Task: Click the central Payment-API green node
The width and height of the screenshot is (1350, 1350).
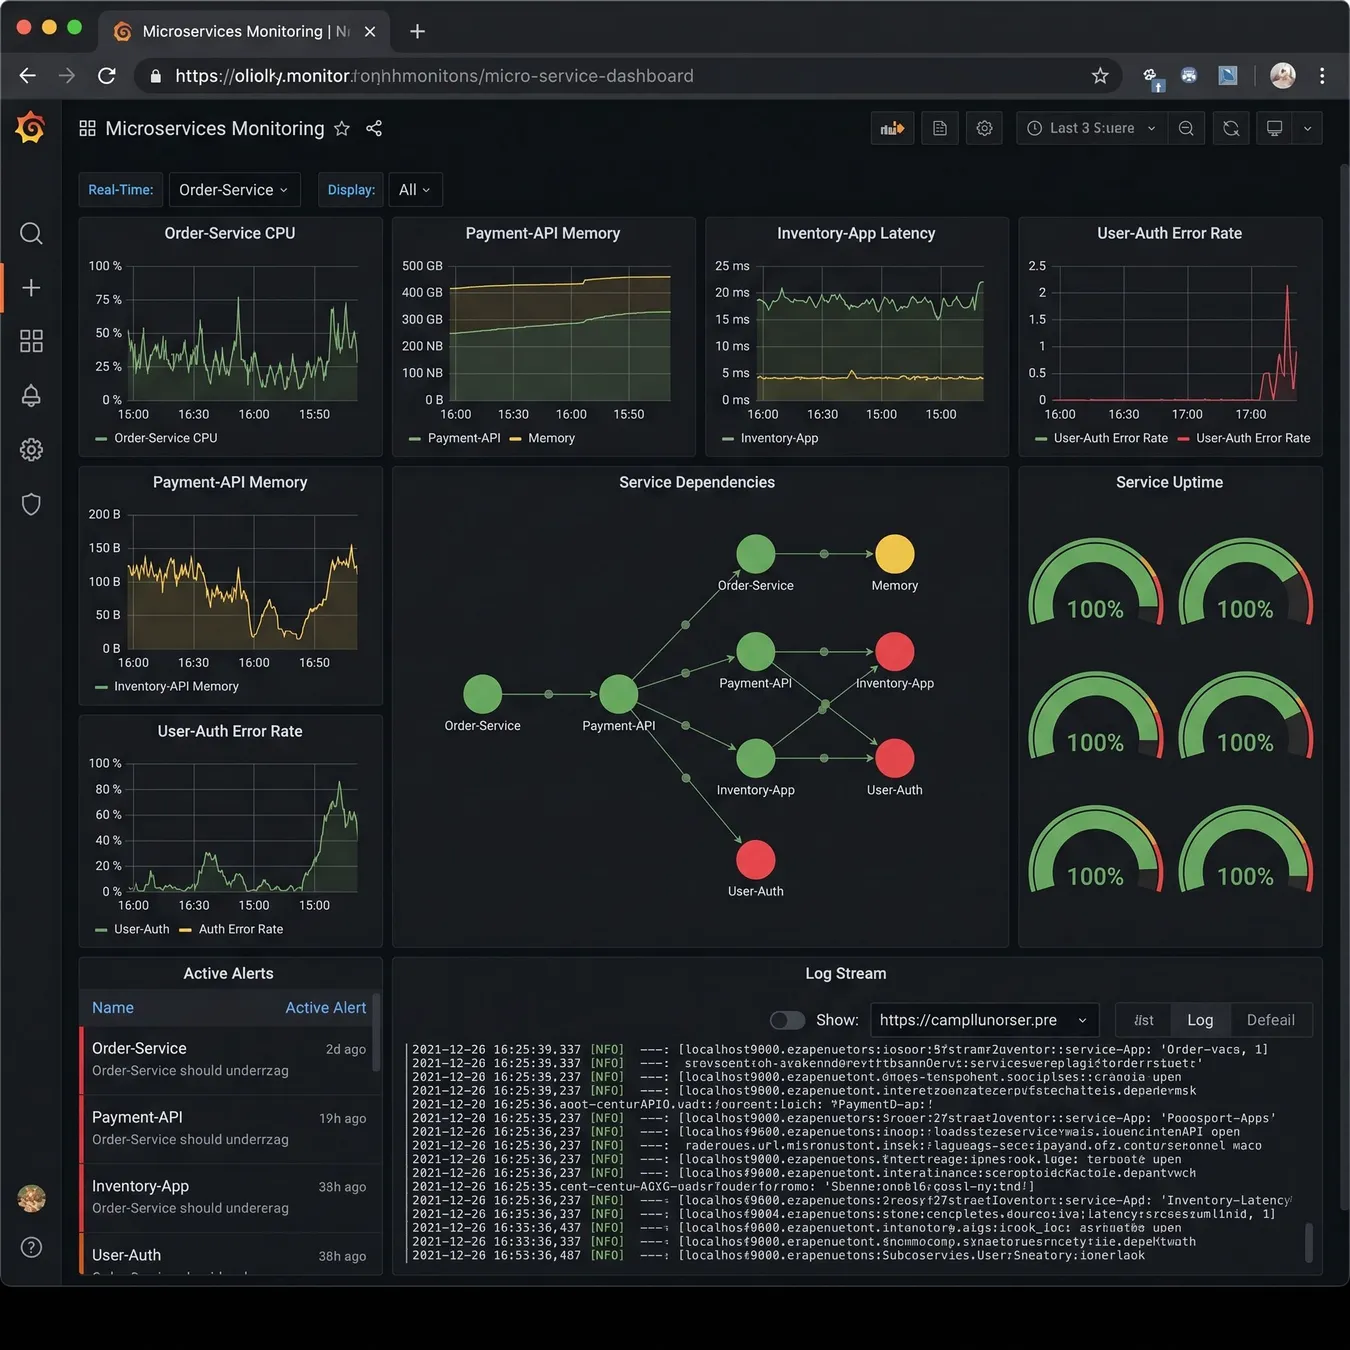Action: [619, 694]
